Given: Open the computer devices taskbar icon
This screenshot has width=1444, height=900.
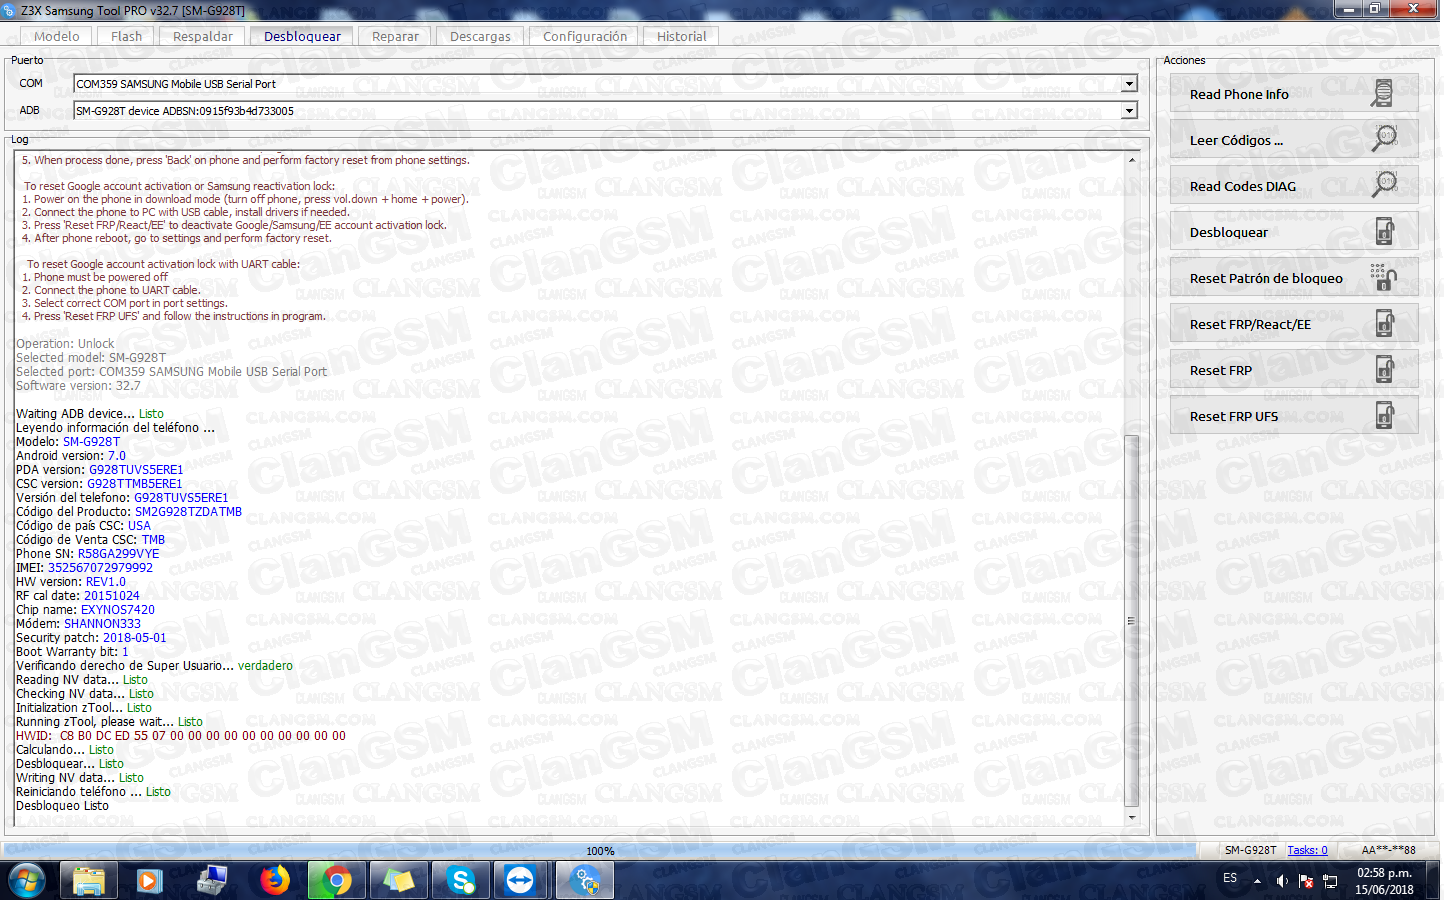Looking at the screenshot, I should (x=212, y=881).
